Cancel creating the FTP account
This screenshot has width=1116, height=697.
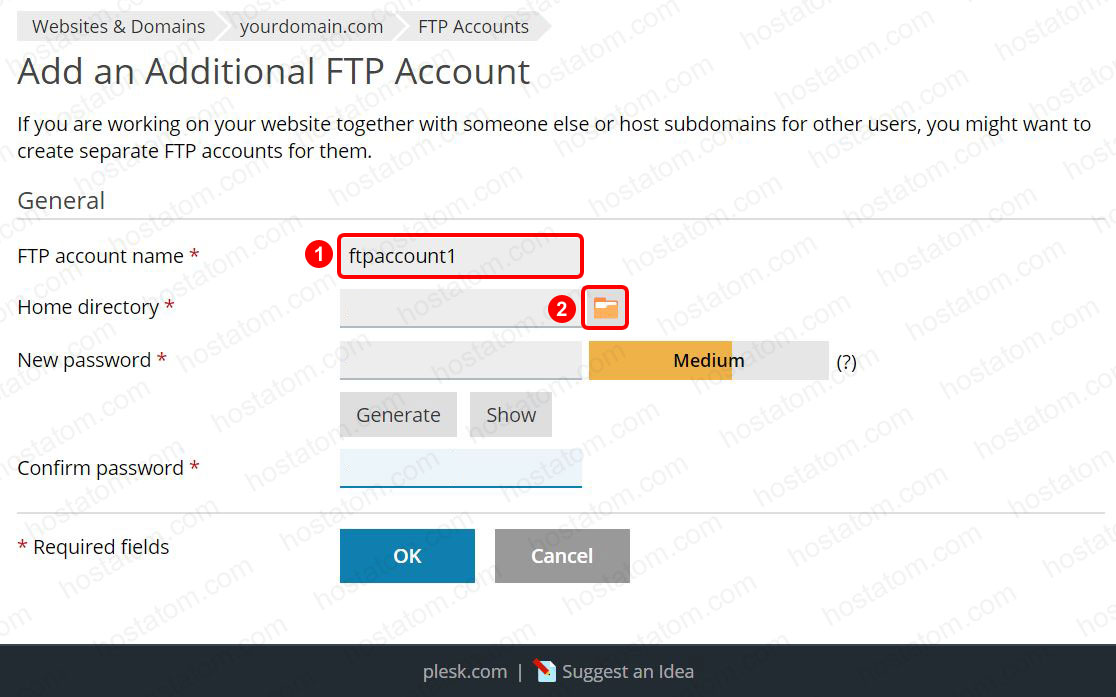(561, 555)
